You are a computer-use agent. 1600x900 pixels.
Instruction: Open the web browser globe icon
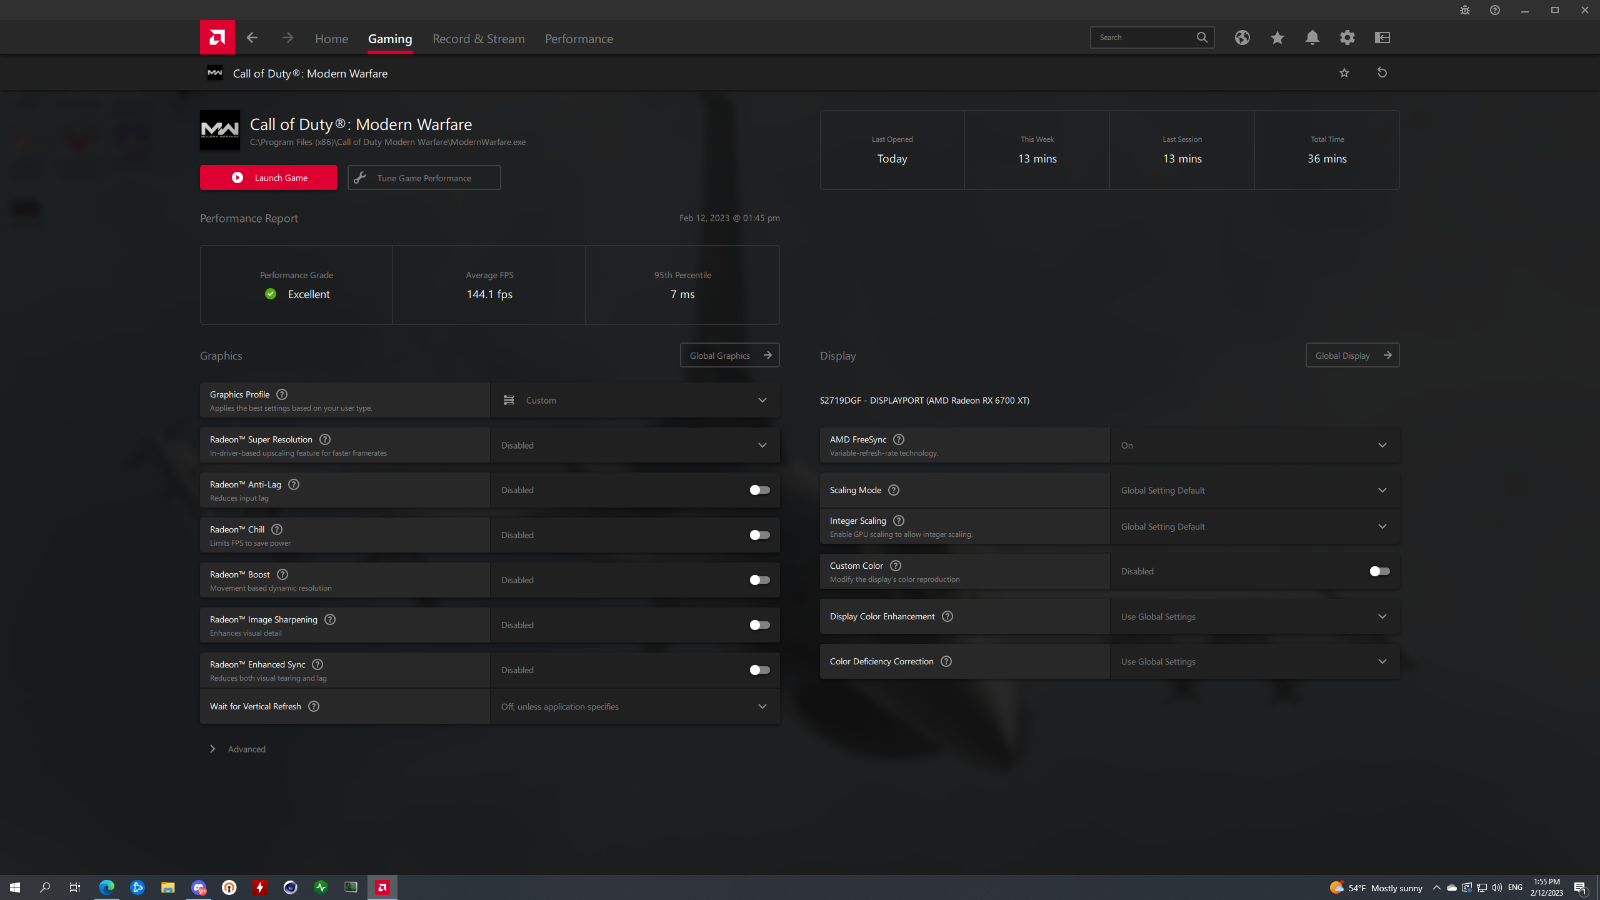[1242, 38]
